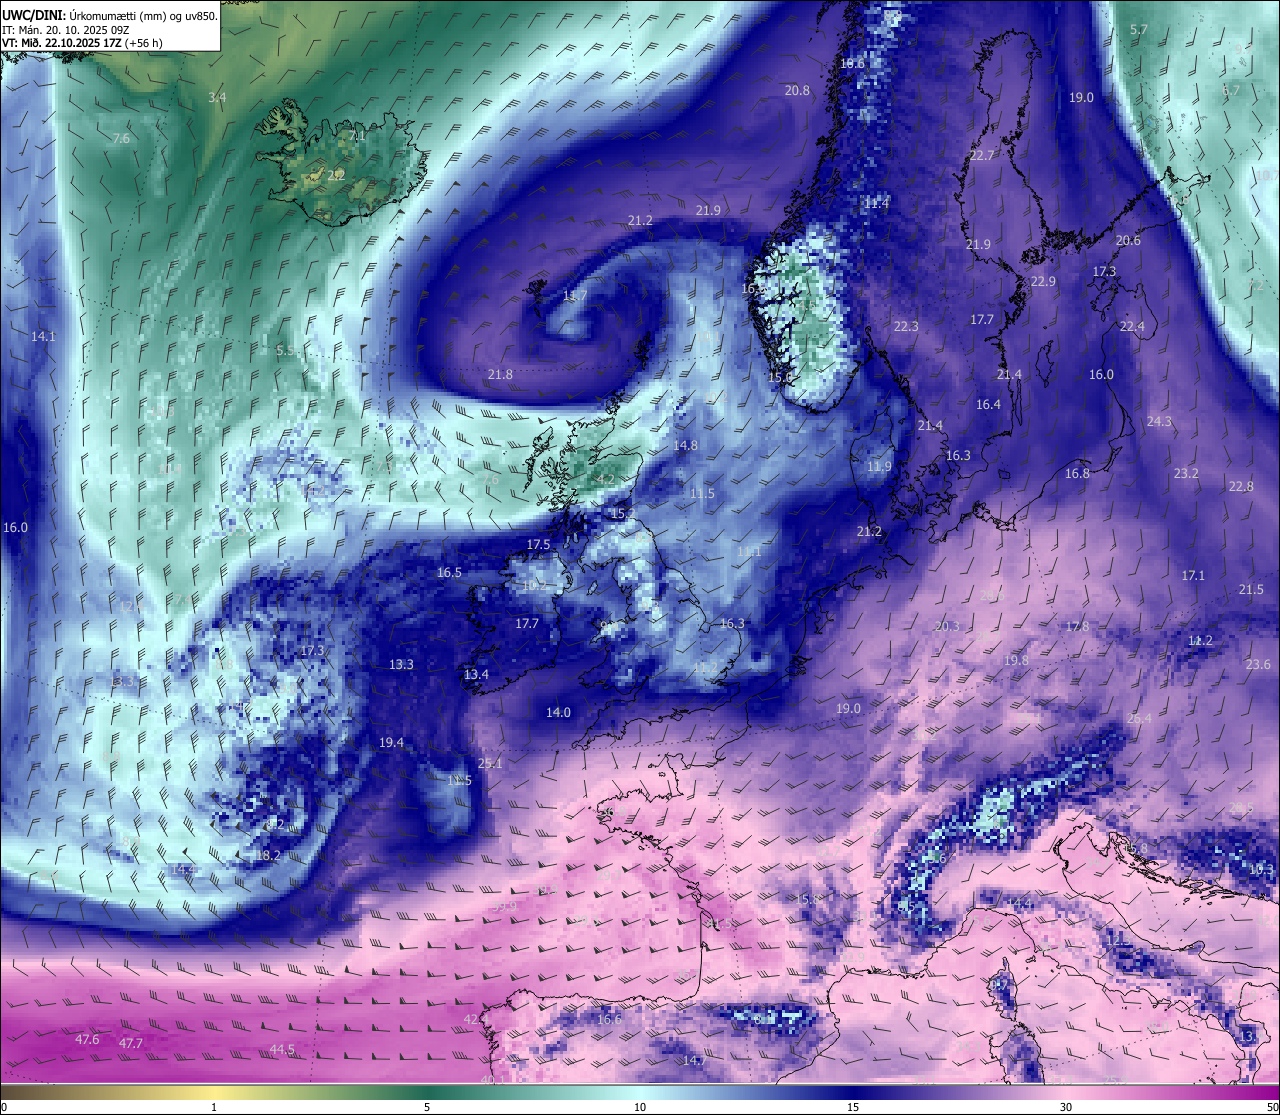Click the 22.8 value label
The height and width of the screenshot is (1115, 1280).
1241,487
